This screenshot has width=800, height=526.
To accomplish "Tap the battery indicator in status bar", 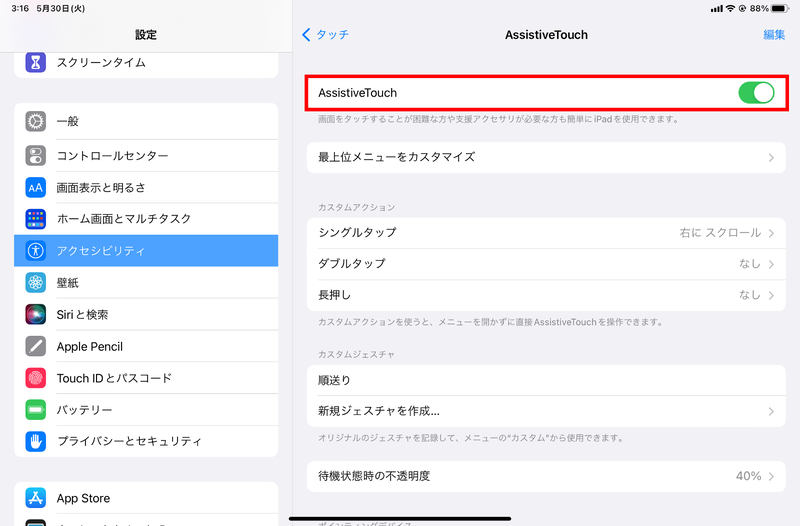I will tap(780, 9).
